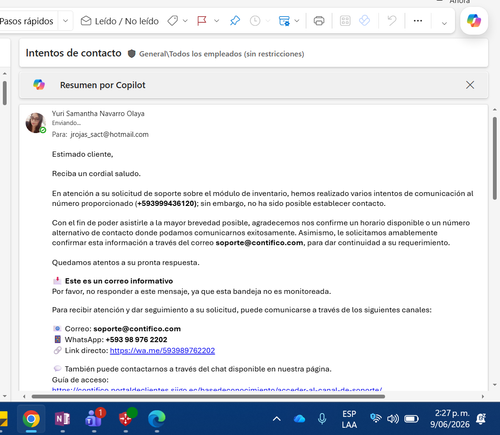Open the volume speaker tray icon

(393, 418)
